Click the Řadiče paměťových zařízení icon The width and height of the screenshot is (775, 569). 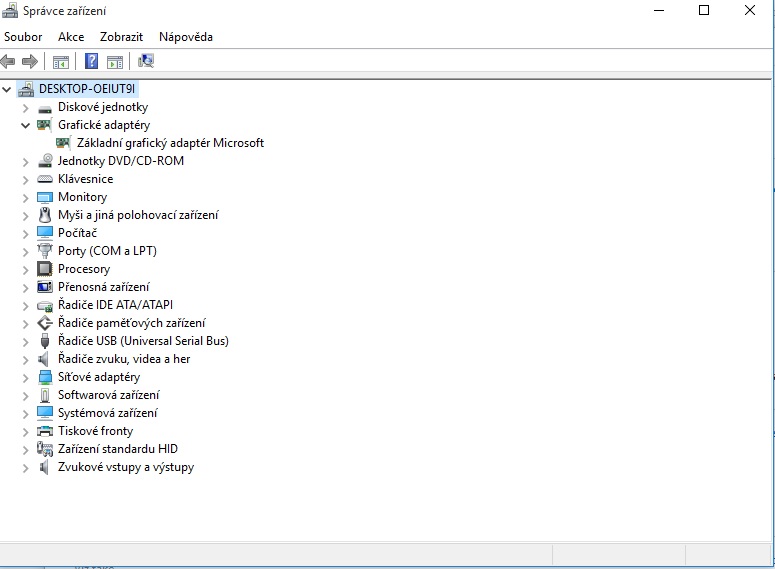pos(45,323)
